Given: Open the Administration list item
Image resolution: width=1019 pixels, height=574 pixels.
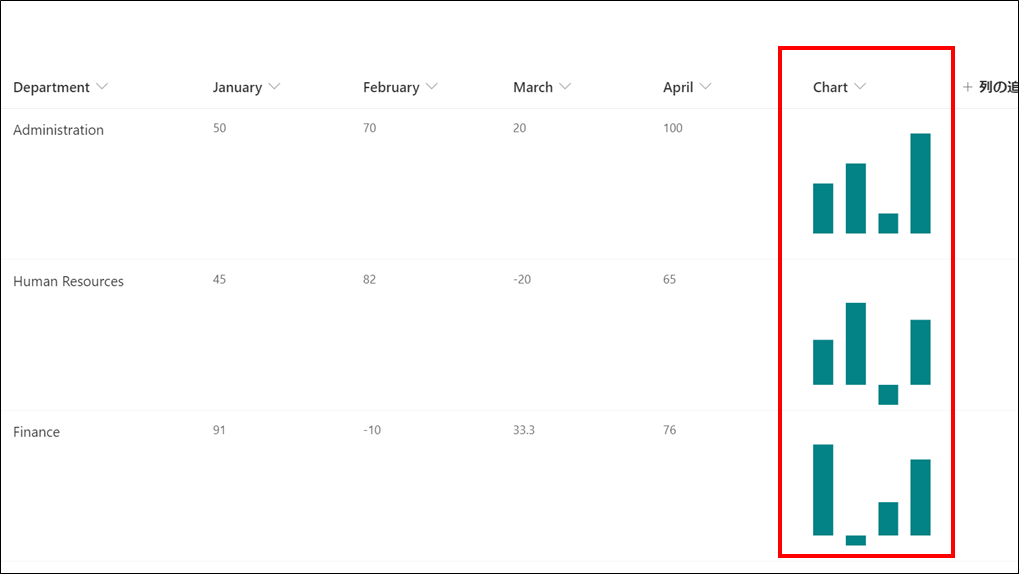Looking at the screenshot, I should (x=58, y=130).
